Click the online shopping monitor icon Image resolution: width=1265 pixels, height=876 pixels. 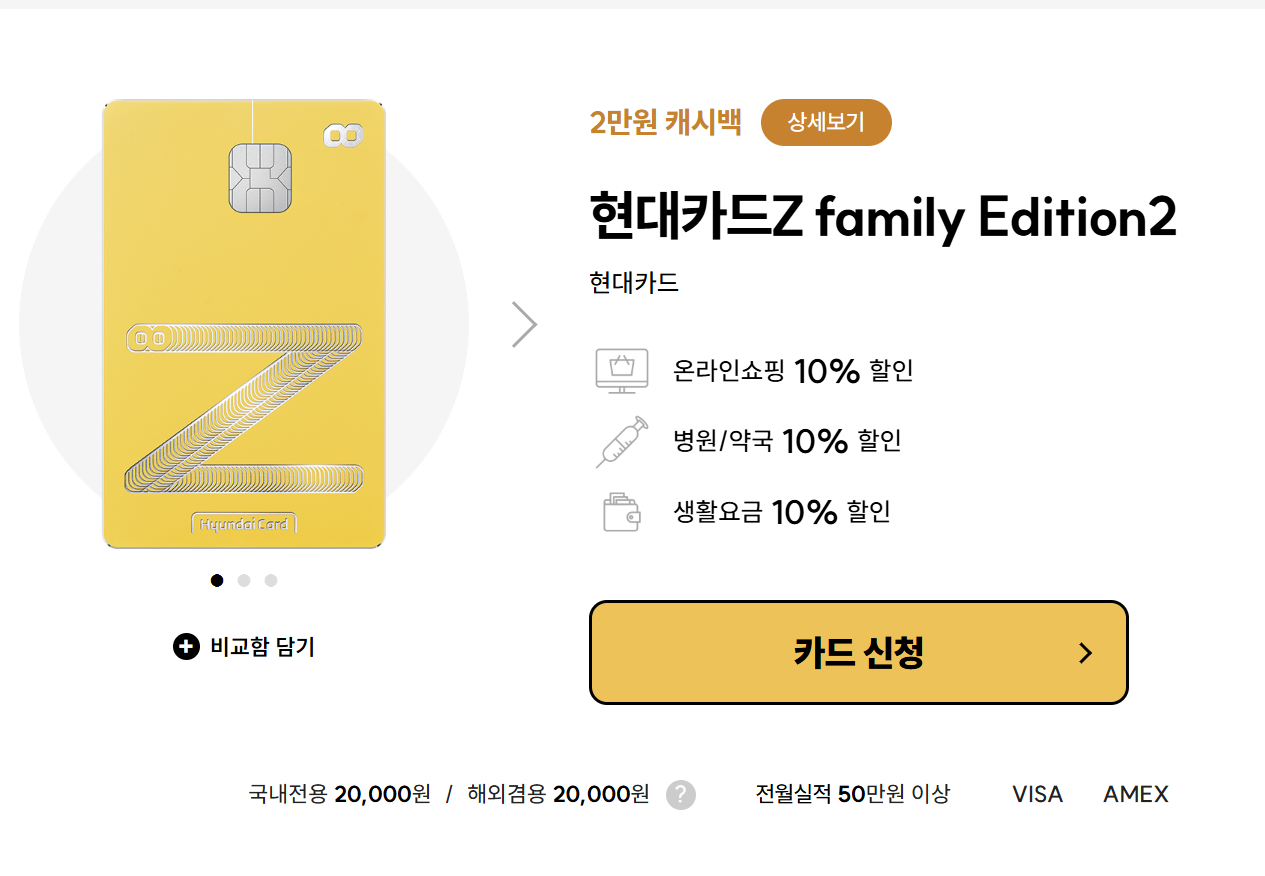click(x=621, y=370)
